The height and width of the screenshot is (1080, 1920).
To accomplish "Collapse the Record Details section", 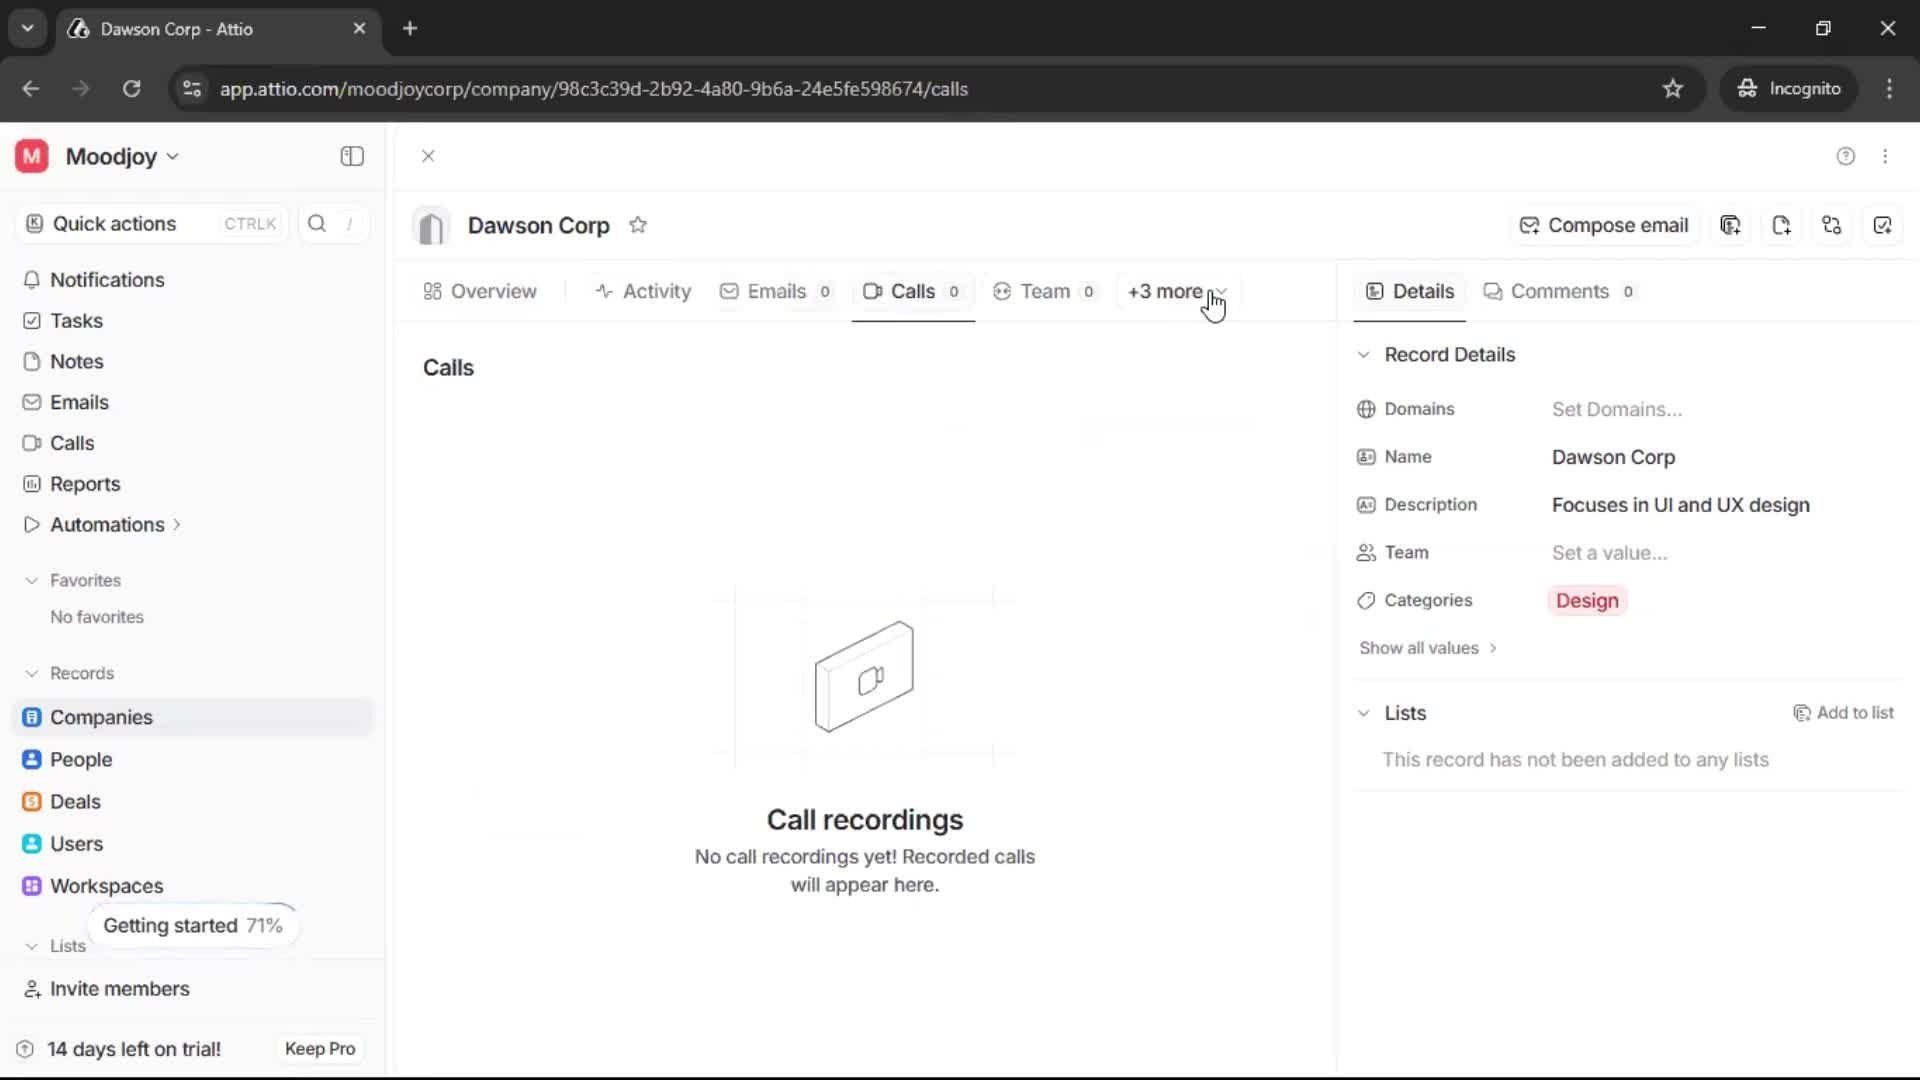I will tap(1364, 354).
